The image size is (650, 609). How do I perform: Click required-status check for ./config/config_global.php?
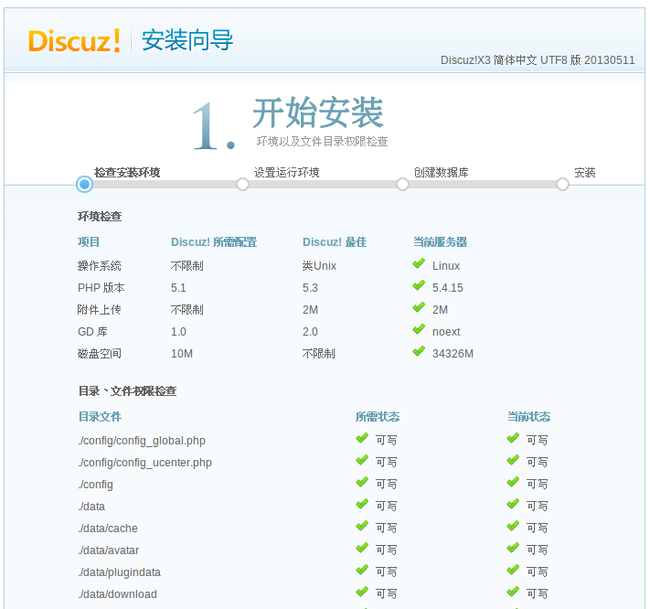coord(362,438)
